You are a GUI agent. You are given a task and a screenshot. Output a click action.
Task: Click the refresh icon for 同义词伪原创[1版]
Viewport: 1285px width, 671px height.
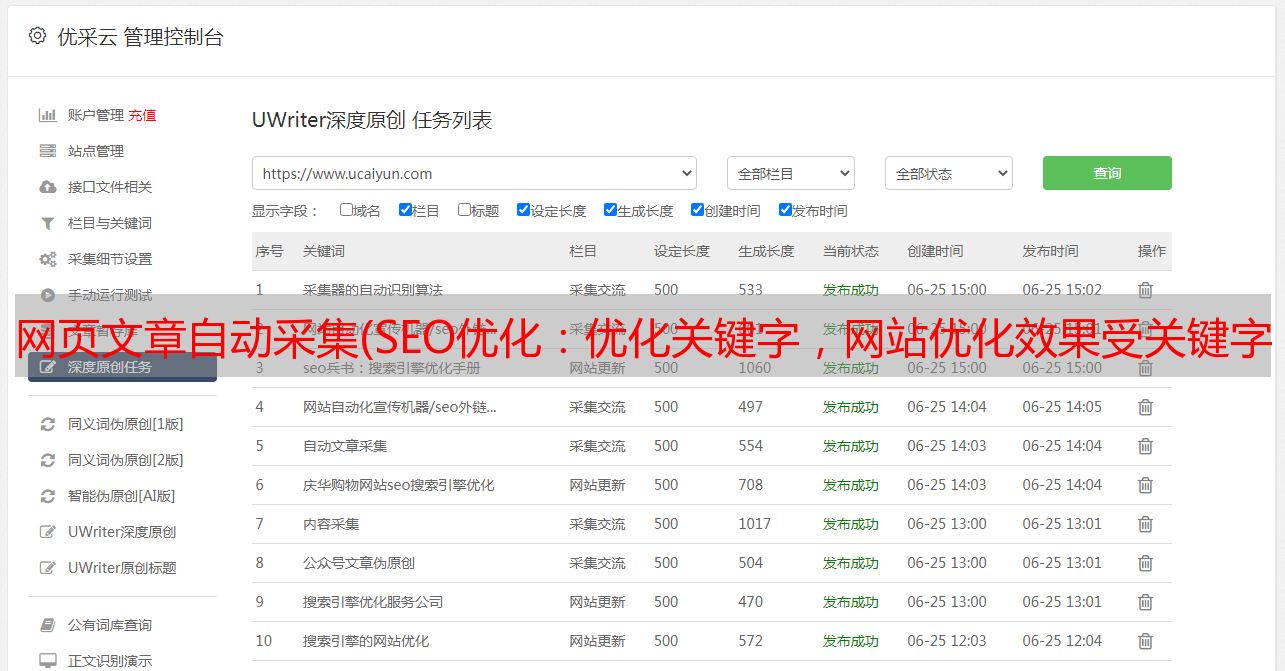tap(47, 424)
